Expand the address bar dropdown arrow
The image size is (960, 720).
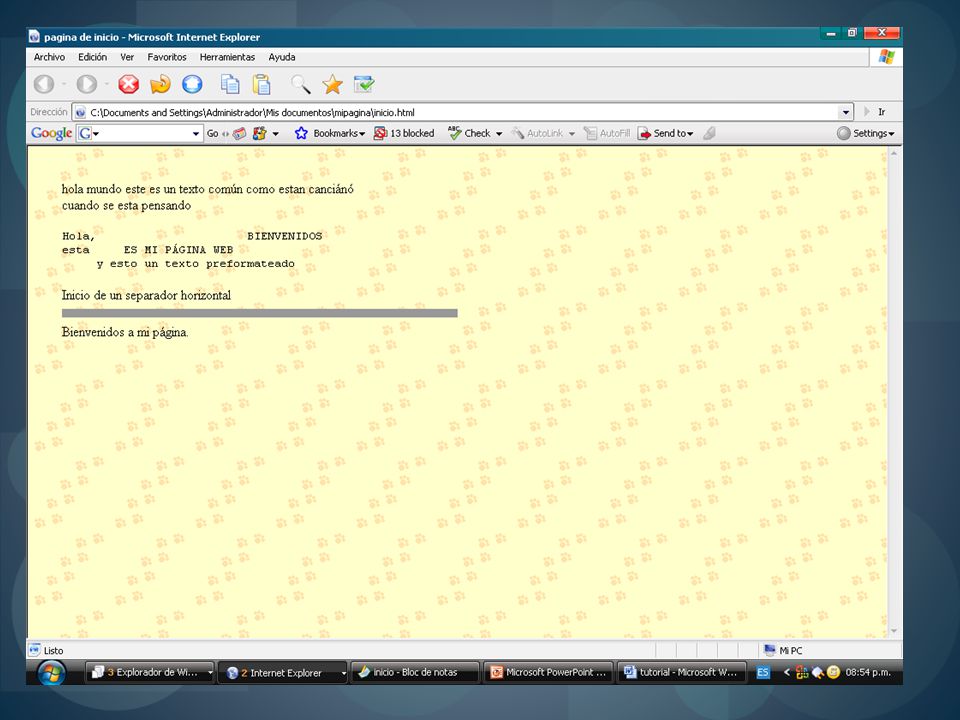846,112
